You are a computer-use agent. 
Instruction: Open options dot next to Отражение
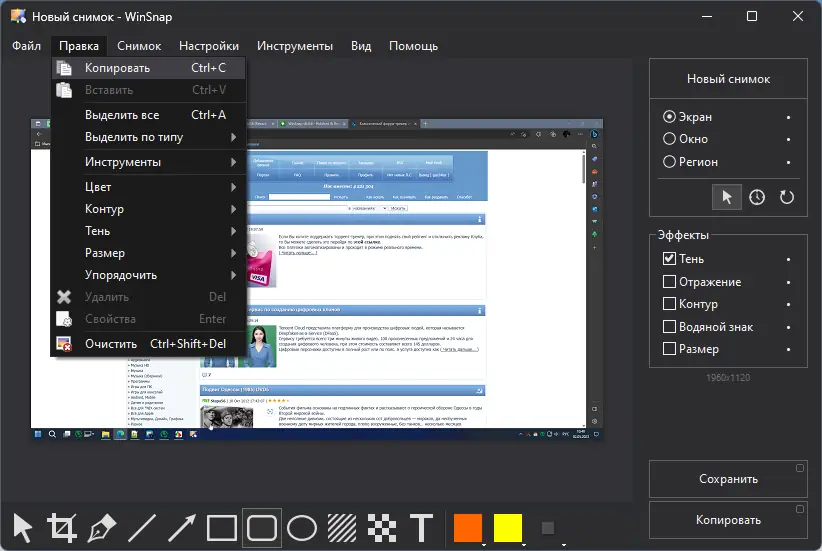[x=788, y=282]
